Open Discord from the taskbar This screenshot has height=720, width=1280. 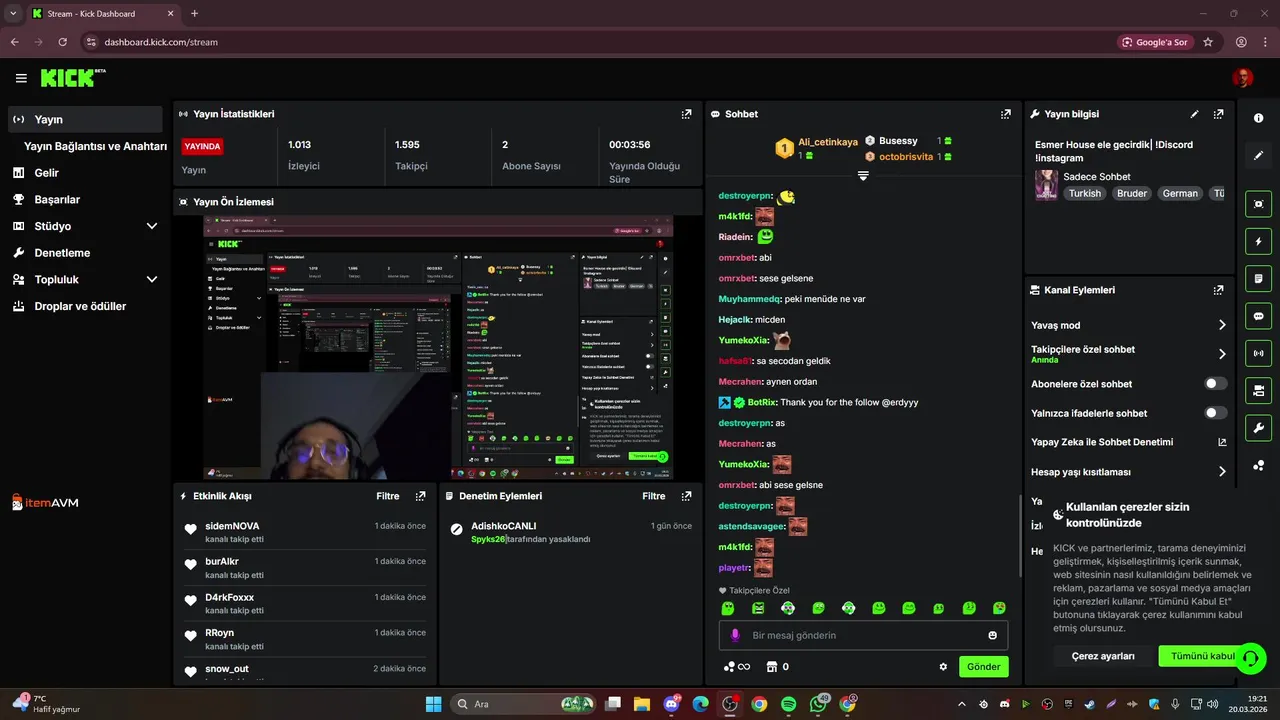pyautogui.click(x=671, y=704)
